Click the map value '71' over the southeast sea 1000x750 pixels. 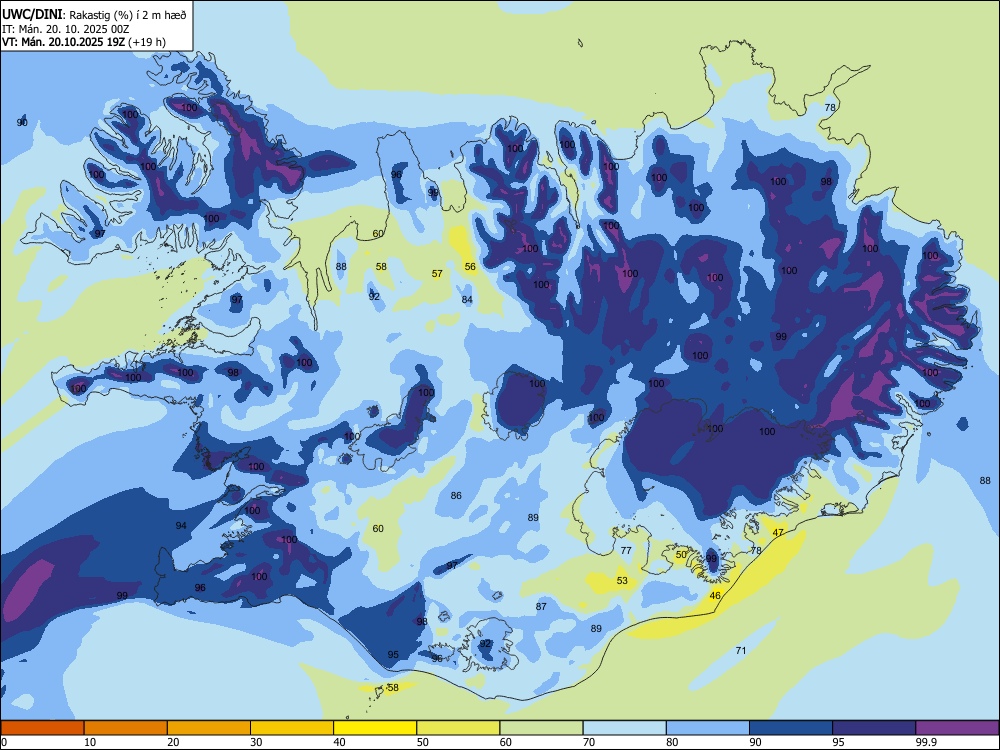click(x=740, y=651)
